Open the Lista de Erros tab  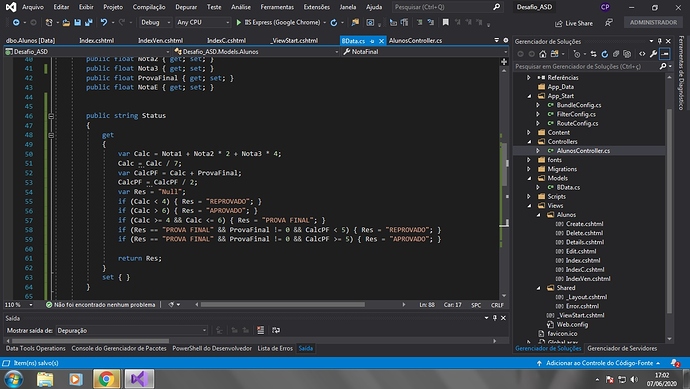tap(275, 348)
